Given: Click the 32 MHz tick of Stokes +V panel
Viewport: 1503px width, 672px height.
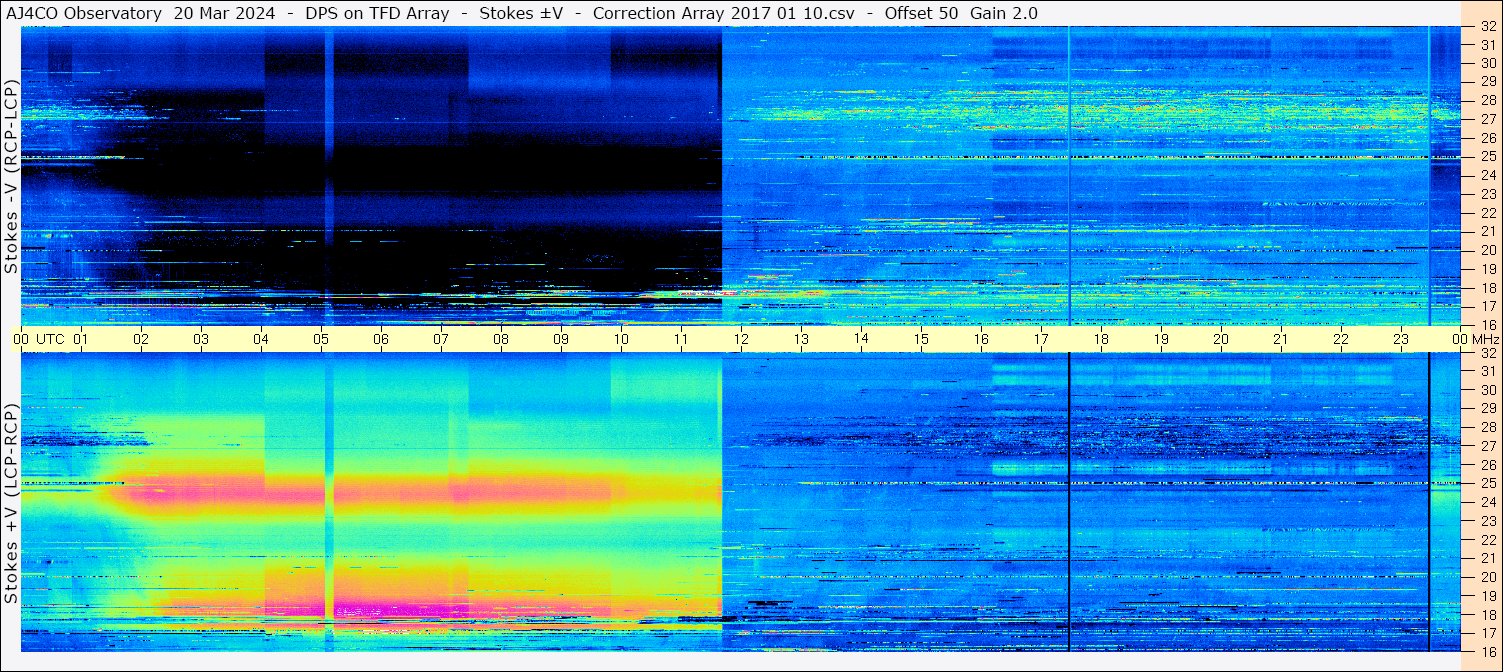Looking at the screenshot, I should coord(1487,353).
